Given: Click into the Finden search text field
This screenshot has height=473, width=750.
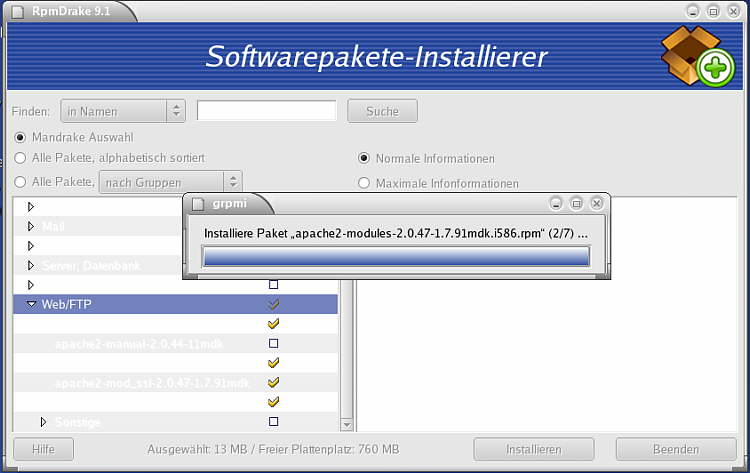Looking at the screenshot, I should [266, 111].
